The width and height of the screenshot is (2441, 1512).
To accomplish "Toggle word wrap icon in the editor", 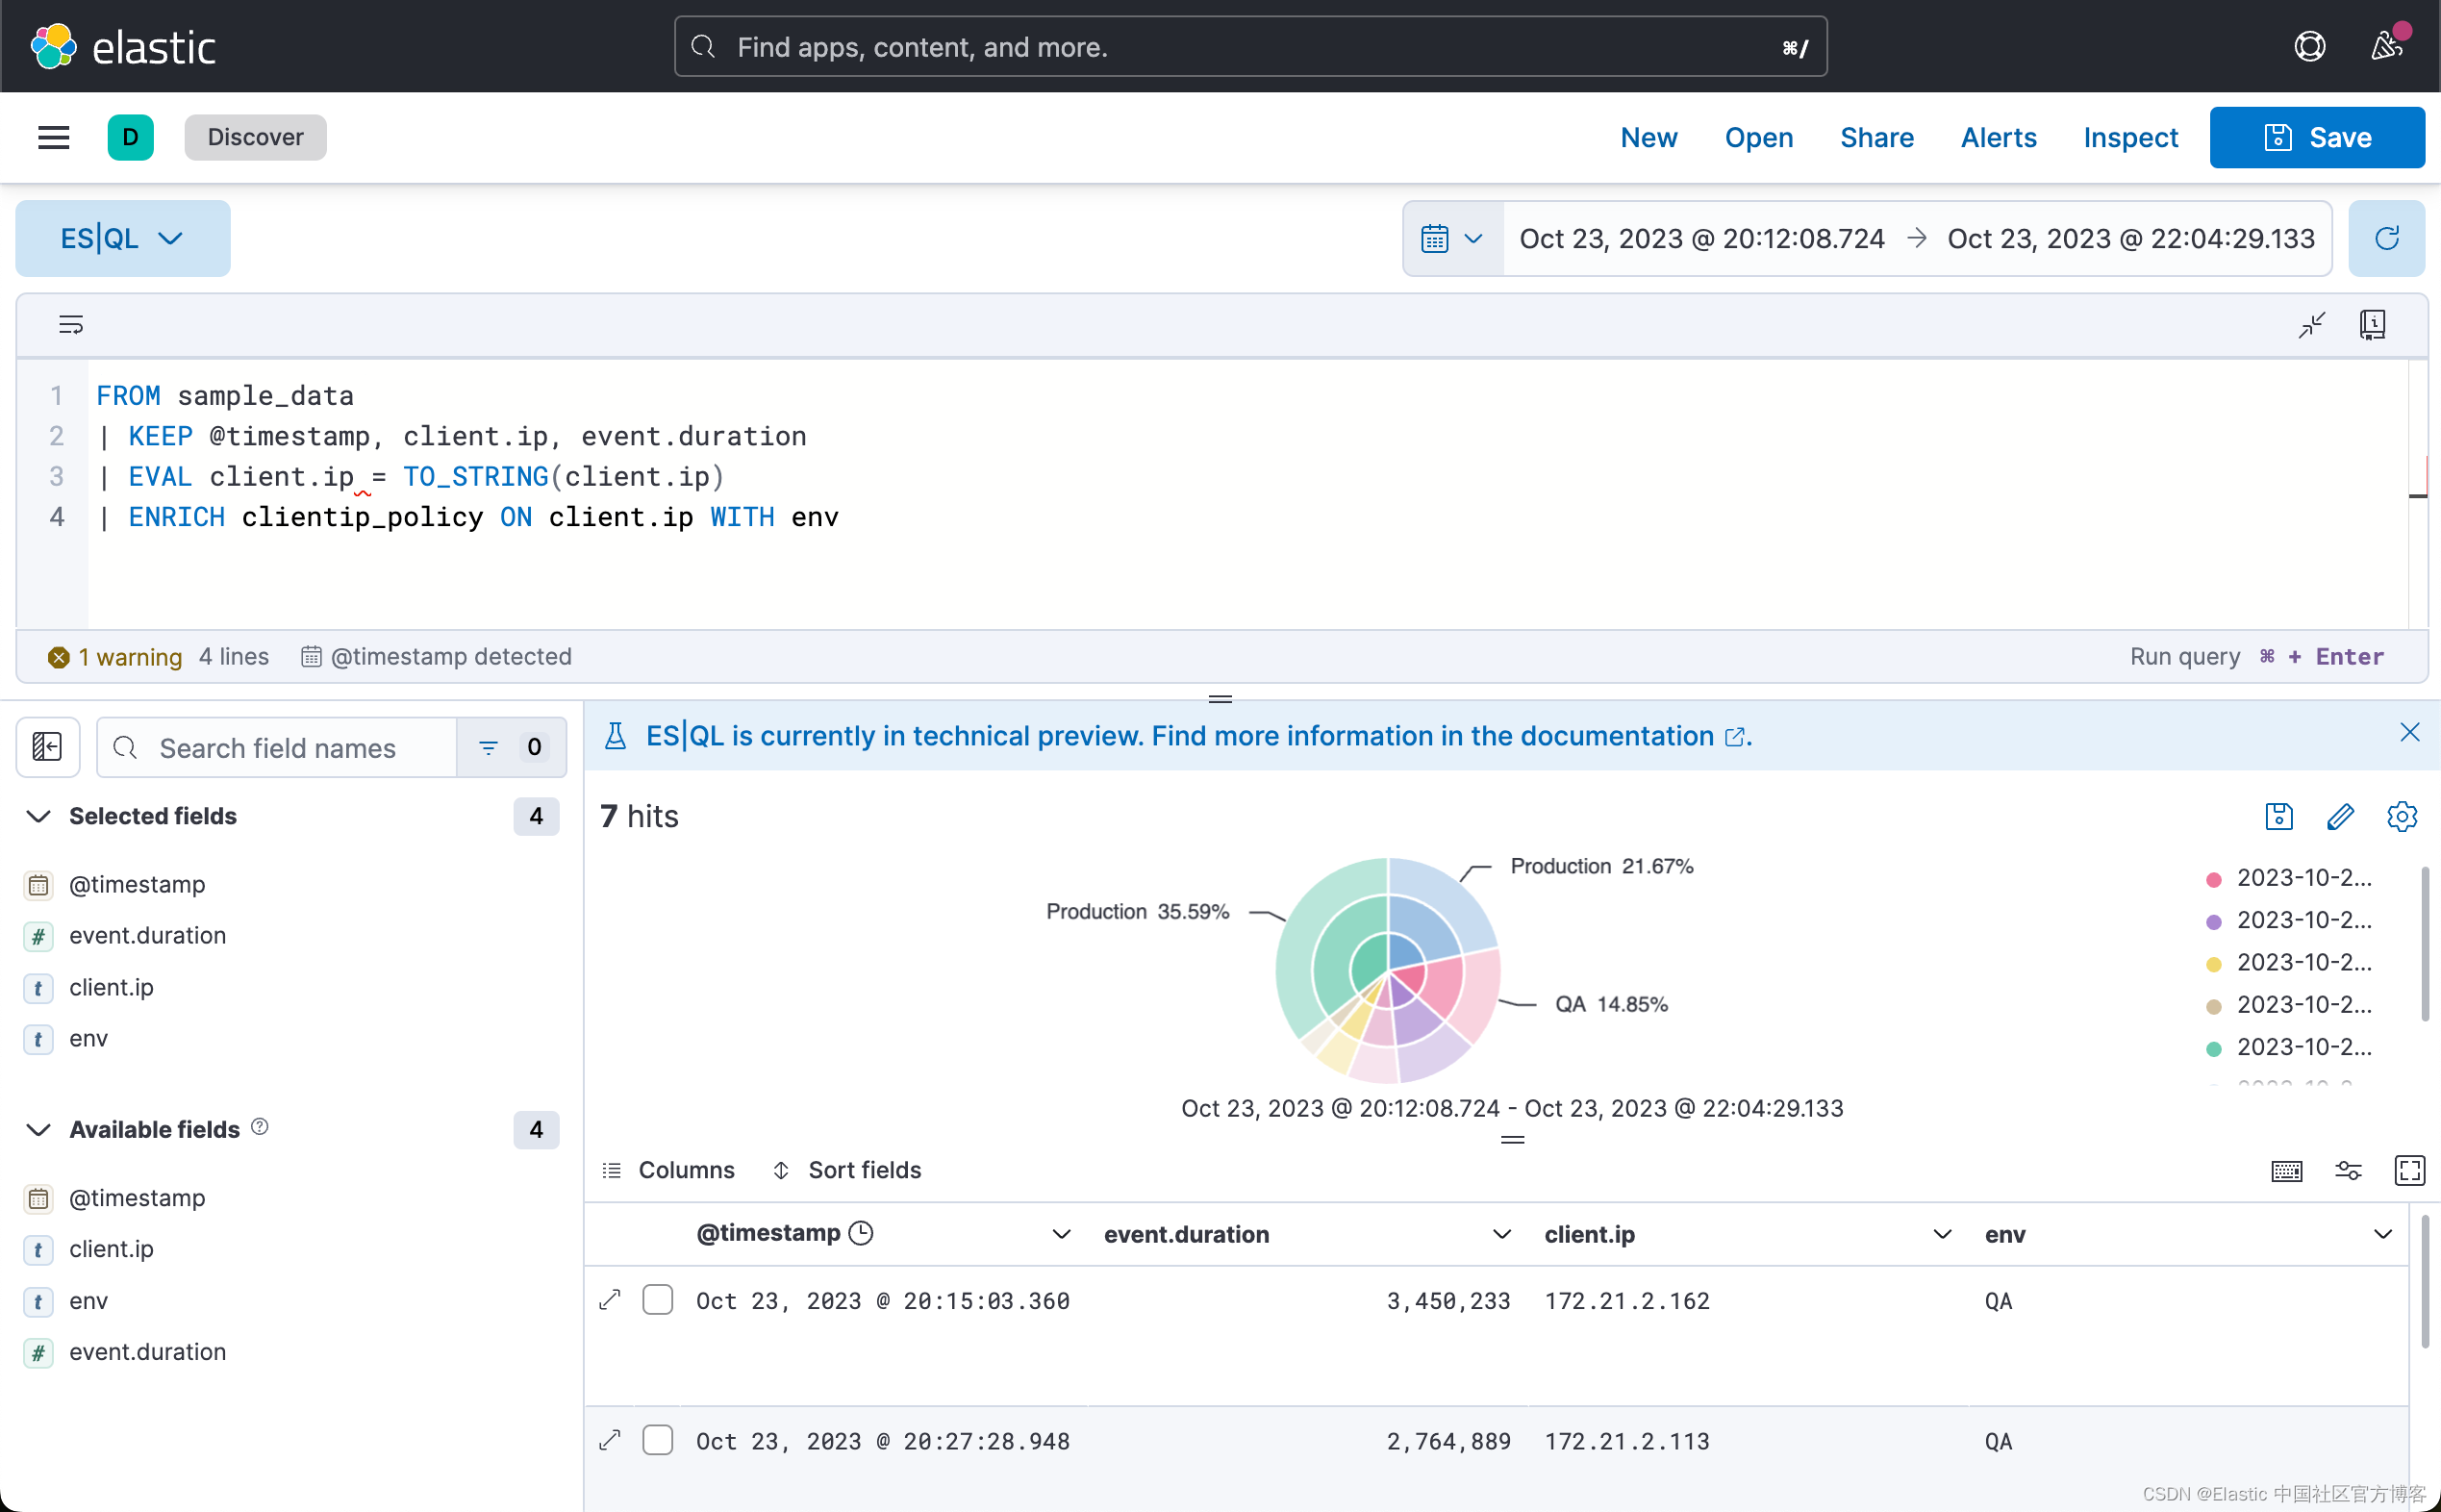I will tap(71, 324).
